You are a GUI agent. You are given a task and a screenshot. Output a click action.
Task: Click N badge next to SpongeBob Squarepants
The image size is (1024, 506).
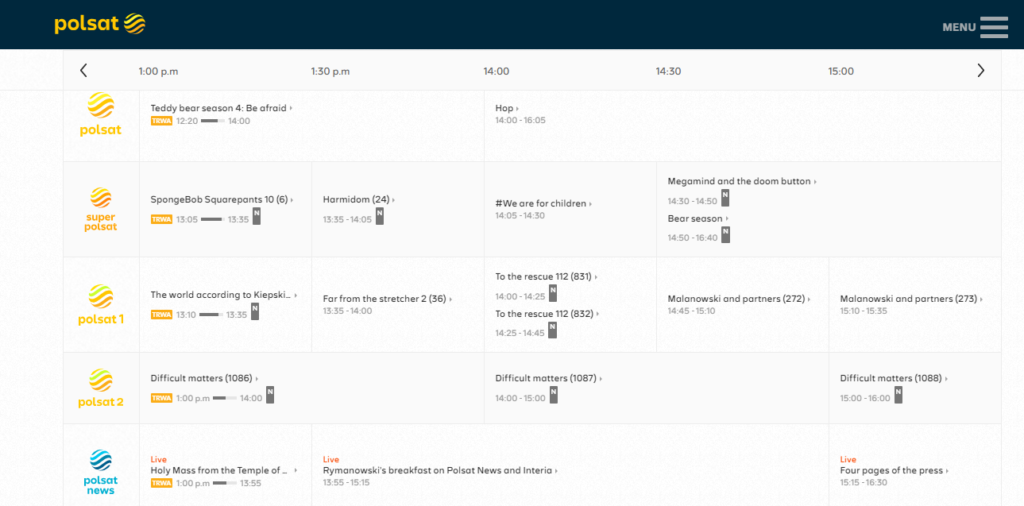pos(257,216)
